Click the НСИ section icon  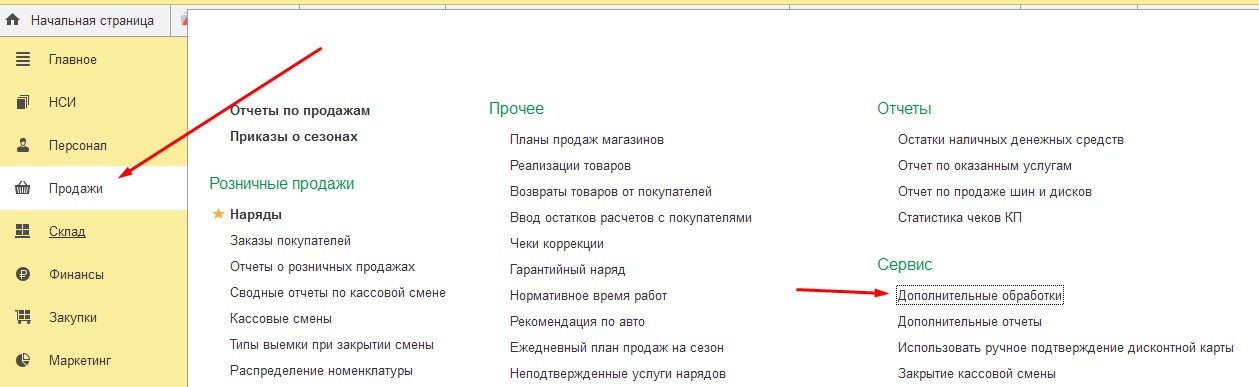23,102
